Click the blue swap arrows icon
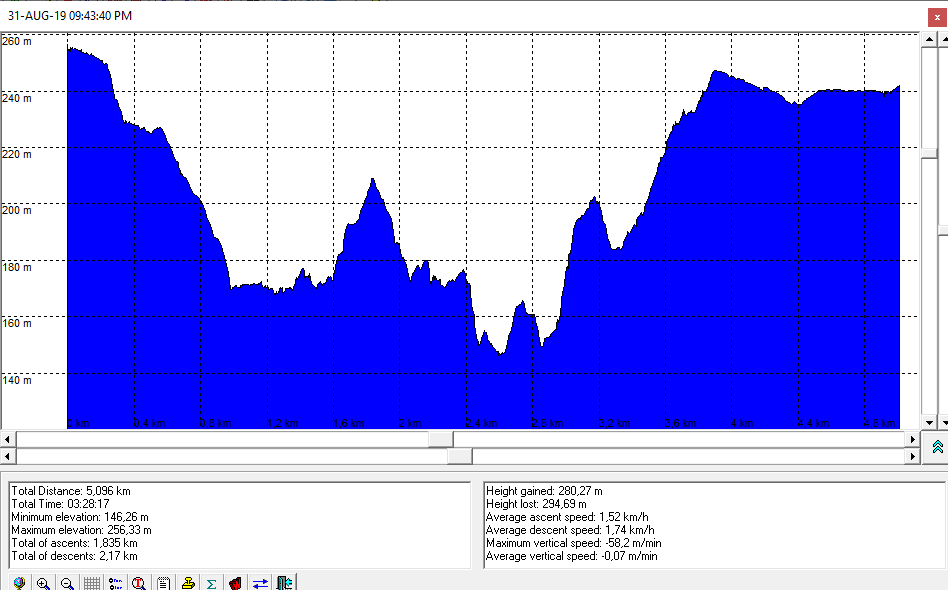The height and width of the screenshot is (590, 948). (260, 582)
